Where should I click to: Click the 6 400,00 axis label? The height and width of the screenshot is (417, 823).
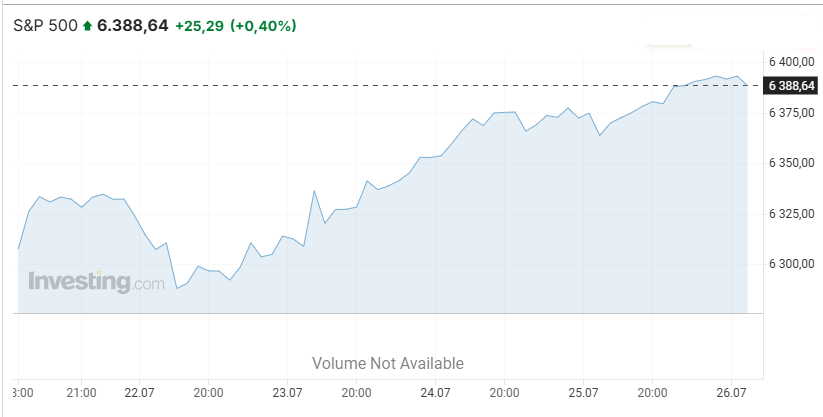click(792, 62)
